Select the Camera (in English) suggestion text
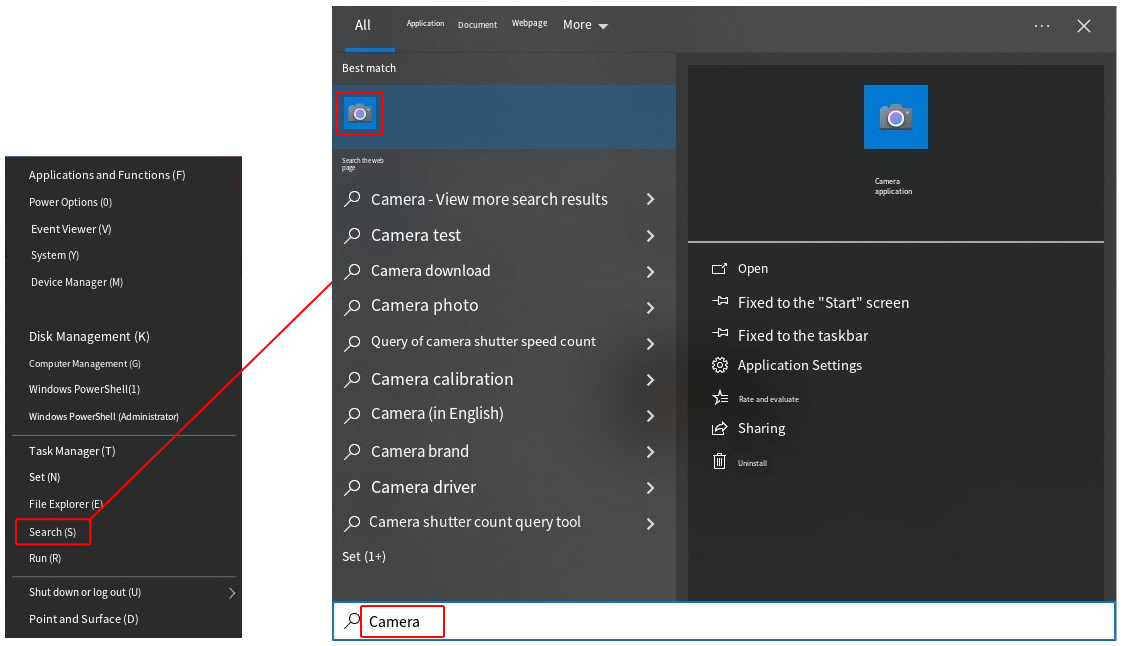Viewport: 1122px width, 646px height. [x=436, y=413]
